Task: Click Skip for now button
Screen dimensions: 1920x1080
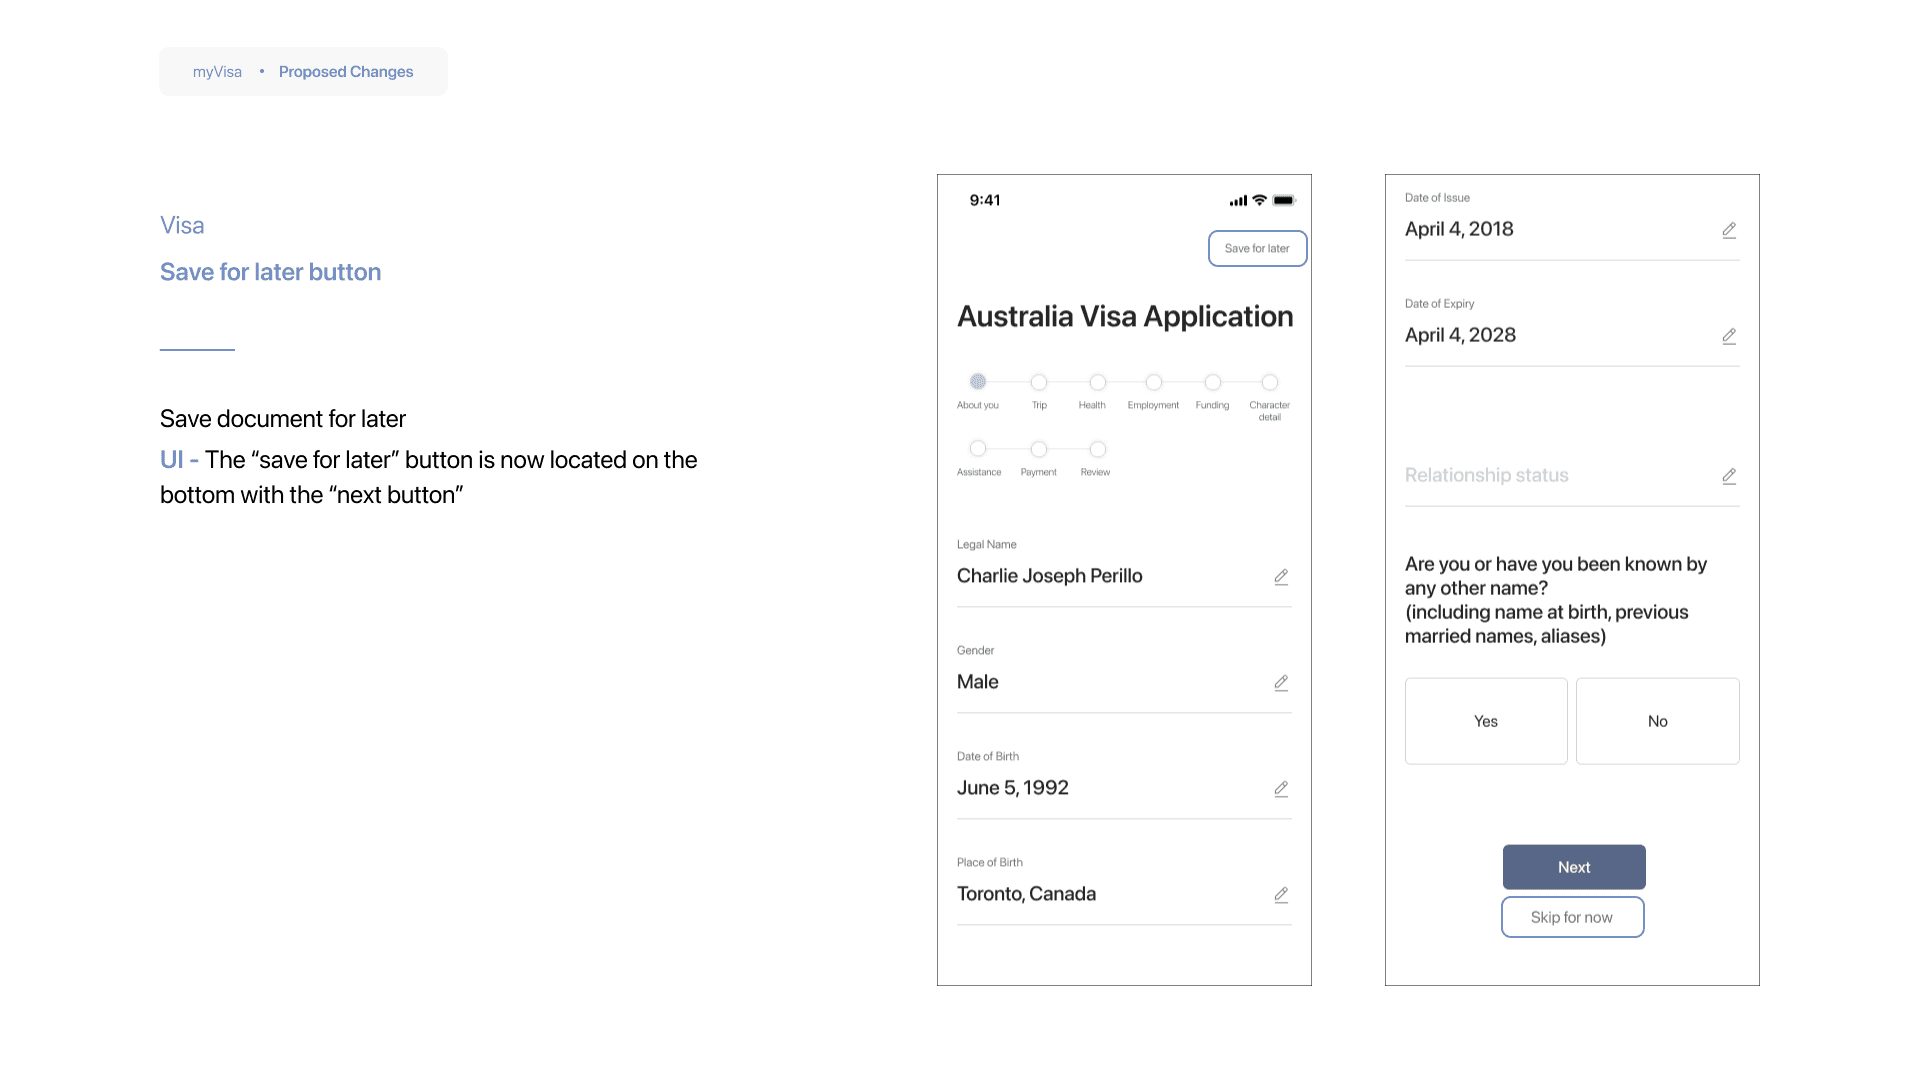Action: [1572, 917]
